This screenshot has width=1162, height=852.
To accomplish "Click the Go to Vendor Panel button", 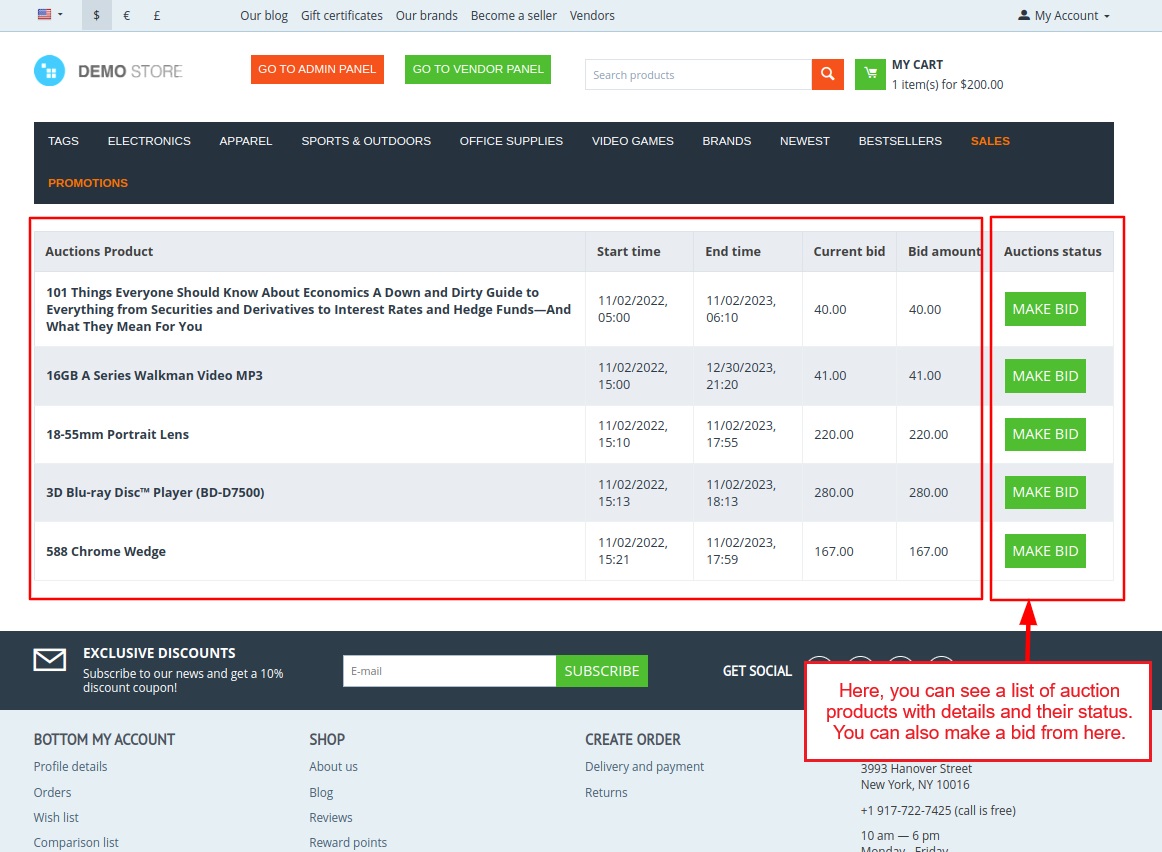I will coord(478,69).
